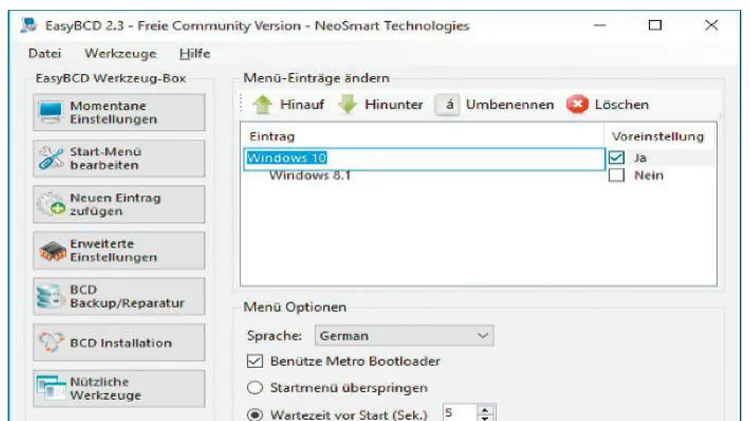This screenshot has height=421, width=750.
Task: Click the green down arrow Hinunter icon
Action: (348, 104)
